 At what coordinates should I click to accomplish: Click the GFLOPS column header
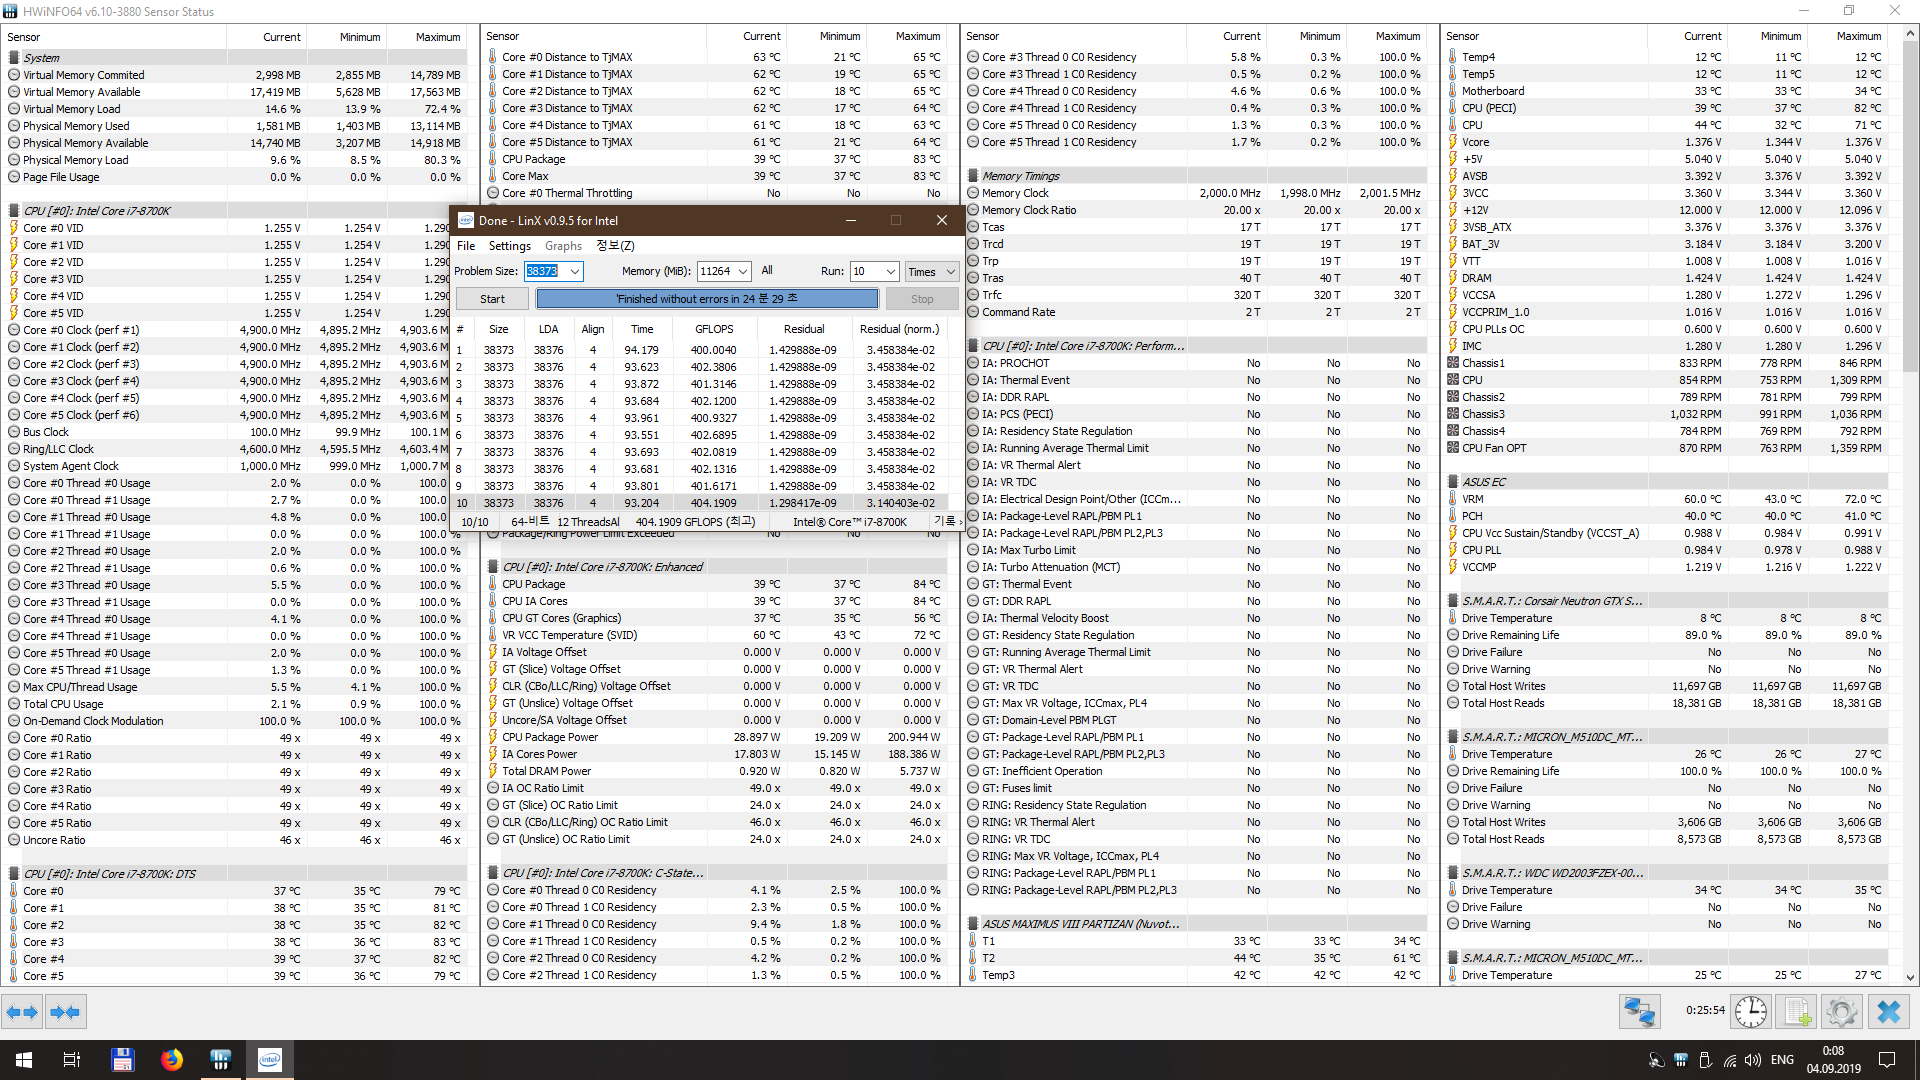(x=714, y=329)
